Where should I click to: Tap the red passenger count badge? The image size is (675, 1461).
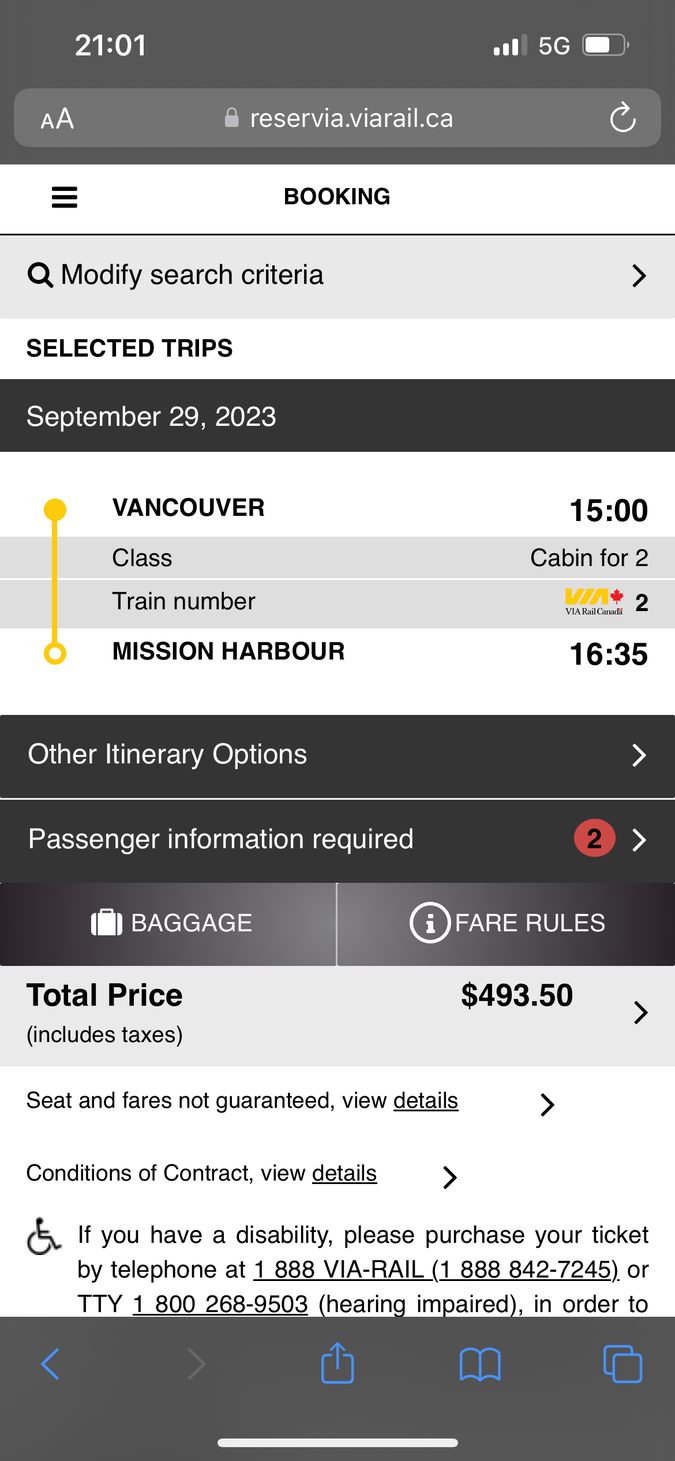[594, 839]
